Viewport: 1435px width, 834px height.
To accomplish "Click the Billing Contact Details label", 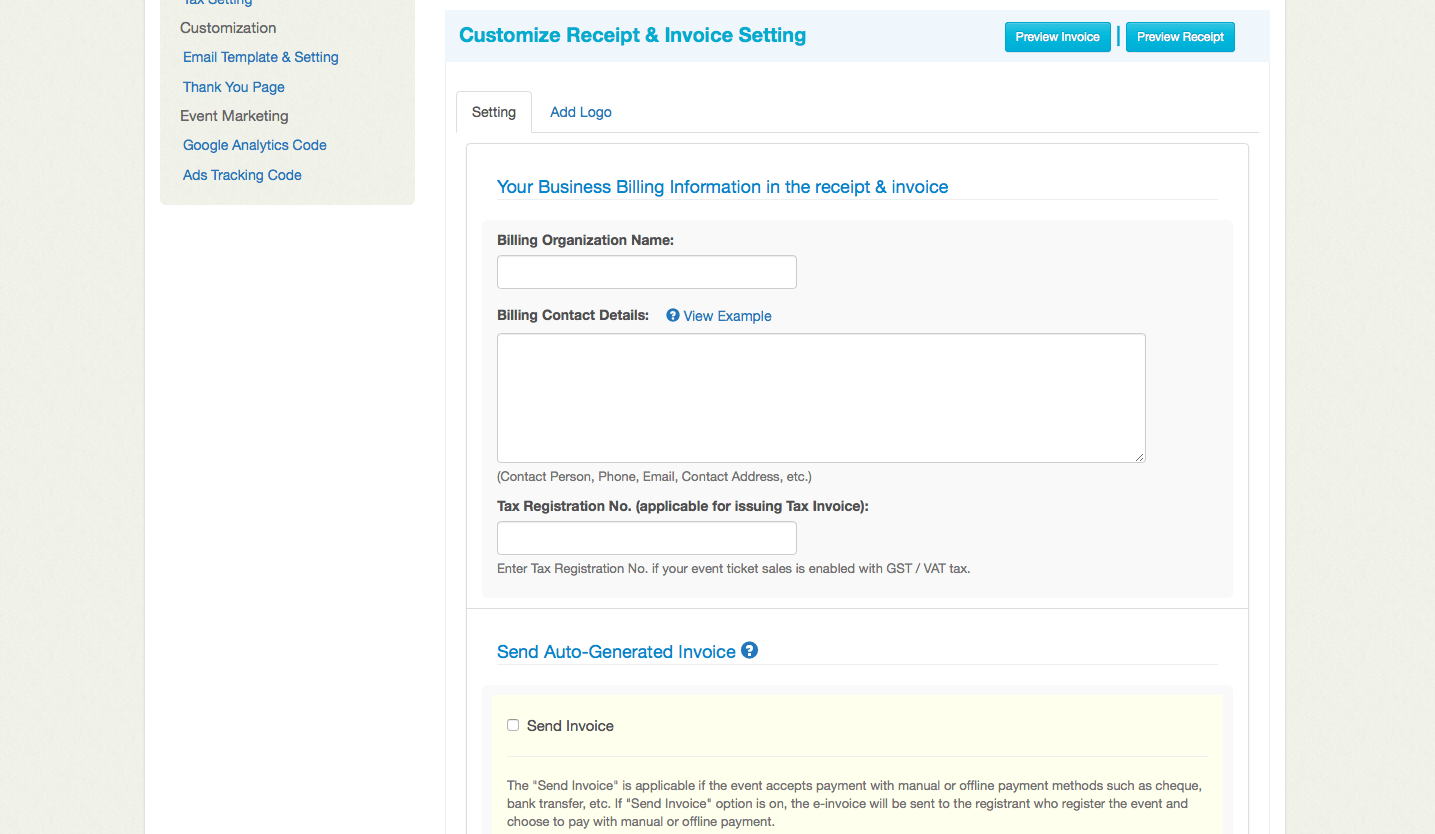I will (573, 315).
